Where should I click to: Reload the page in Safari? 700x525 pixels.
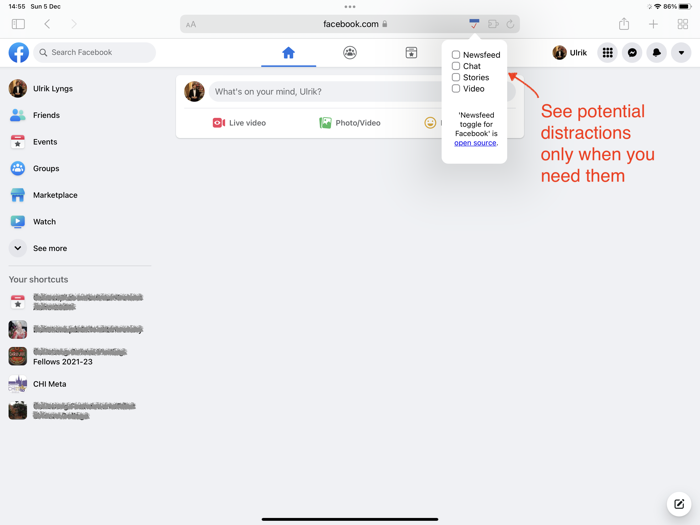click(x=510, y=24)
